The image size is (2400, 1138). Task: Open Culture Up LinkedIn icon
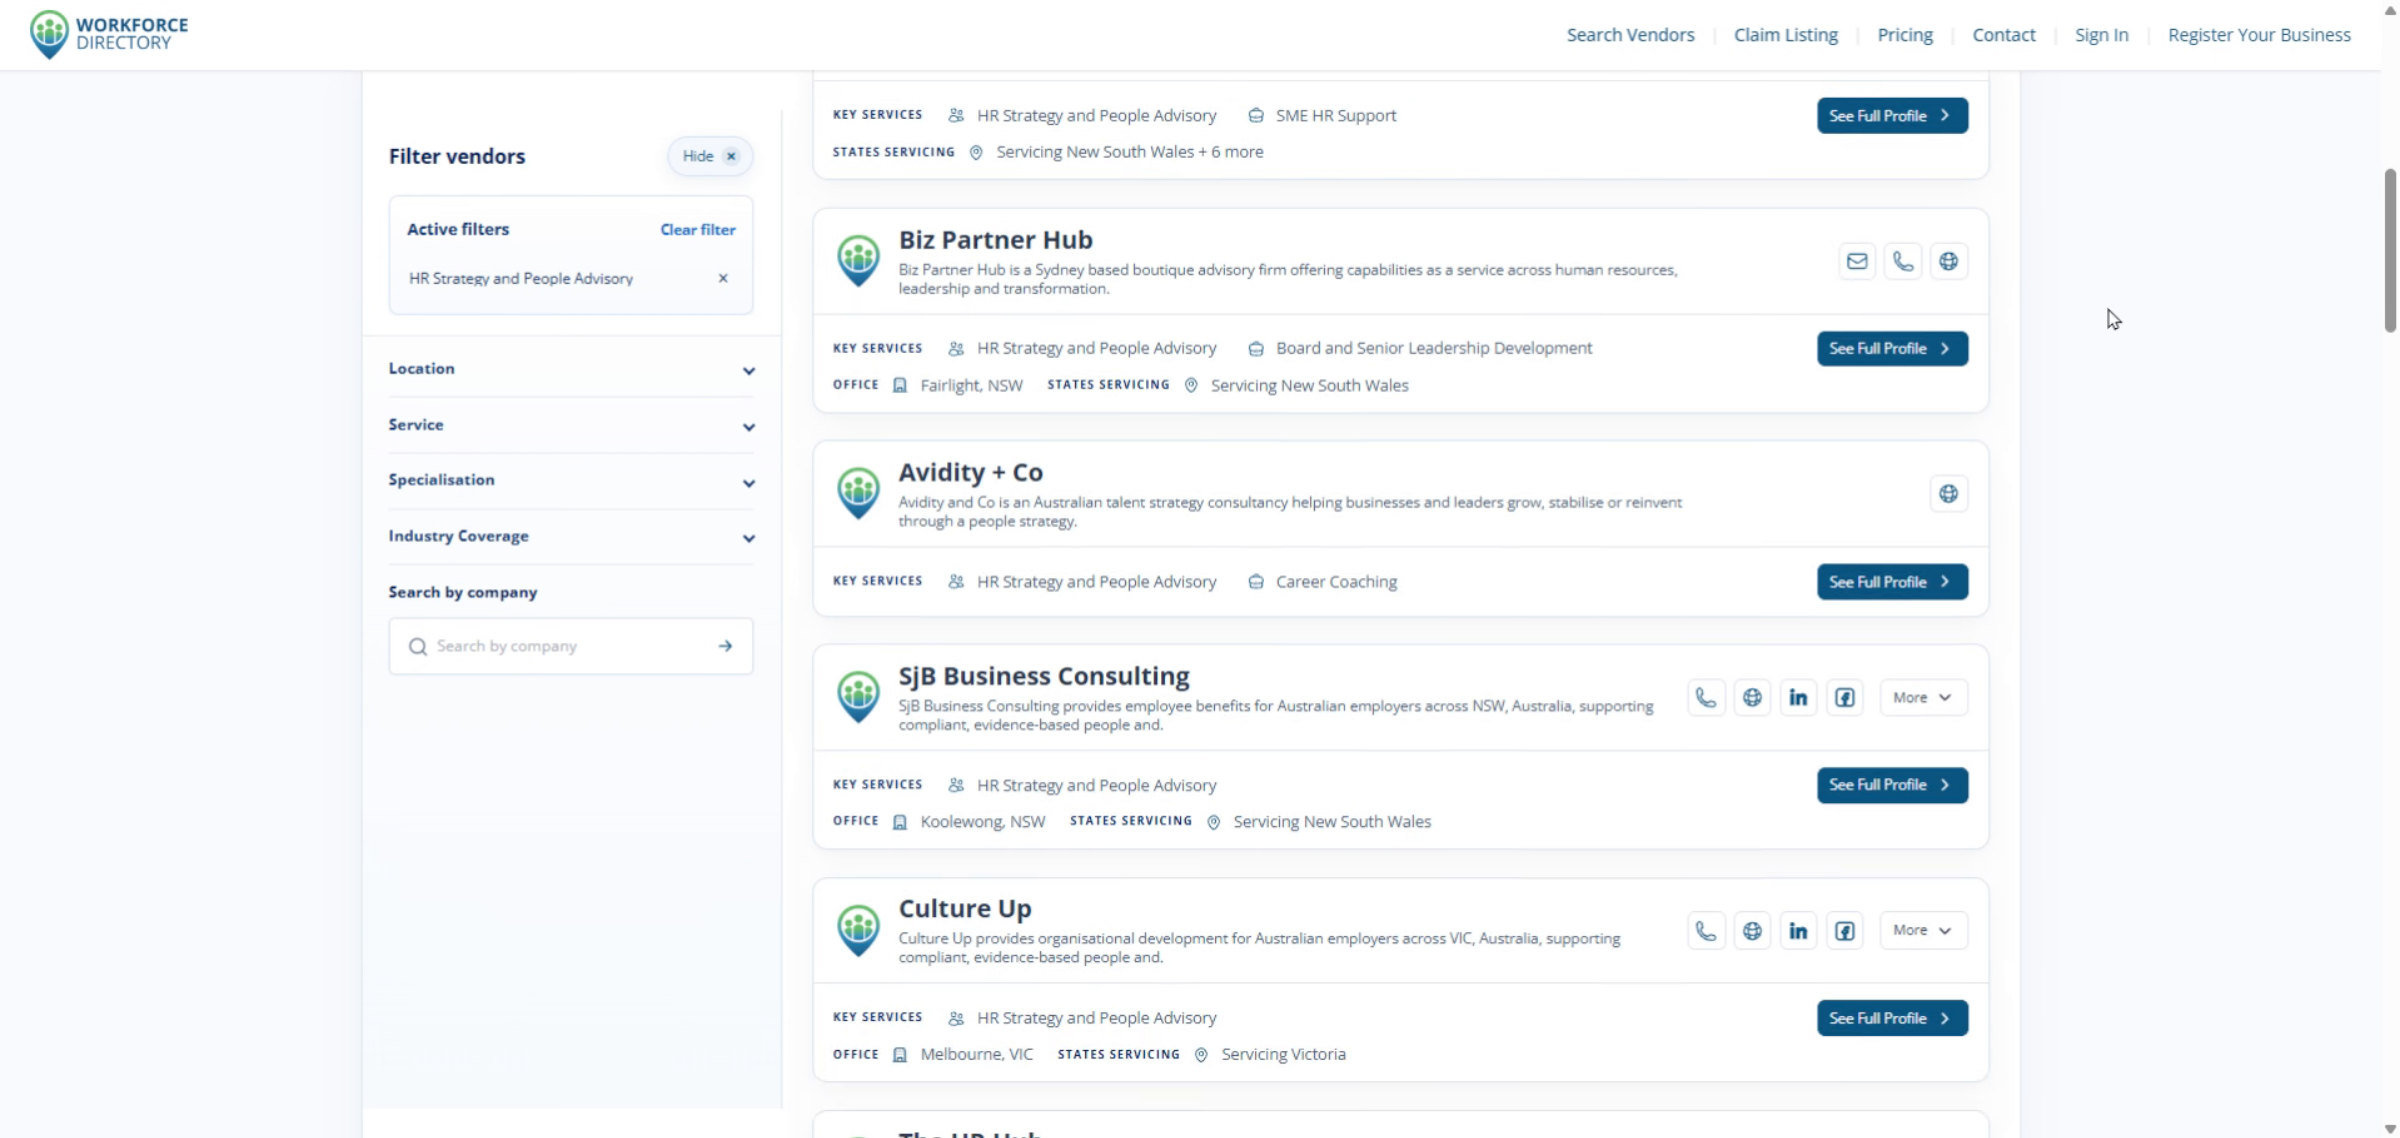pos(1798,931)
